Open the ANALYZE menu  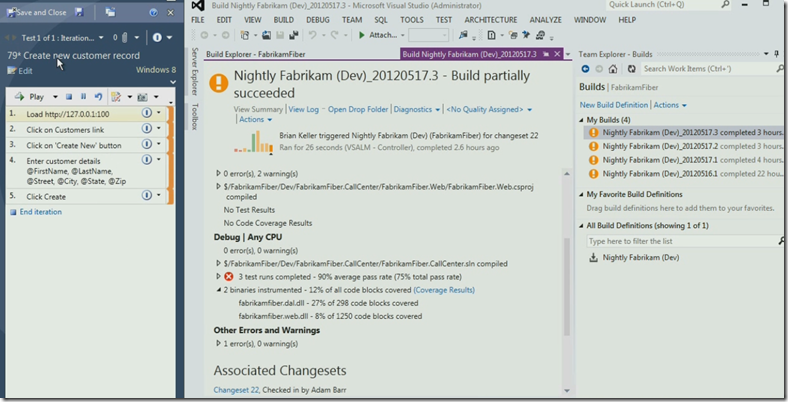(x=545, y=20)
